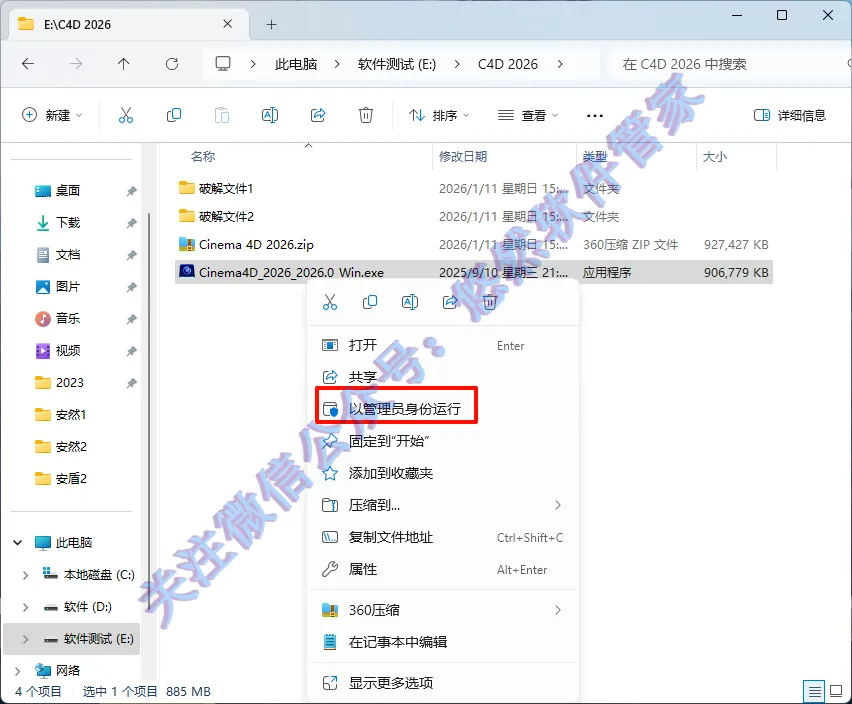Viewport: 852px width, 704px height.
Task: Select 固定到"开始" in the context menu
Action: click(x=443, y=441)
